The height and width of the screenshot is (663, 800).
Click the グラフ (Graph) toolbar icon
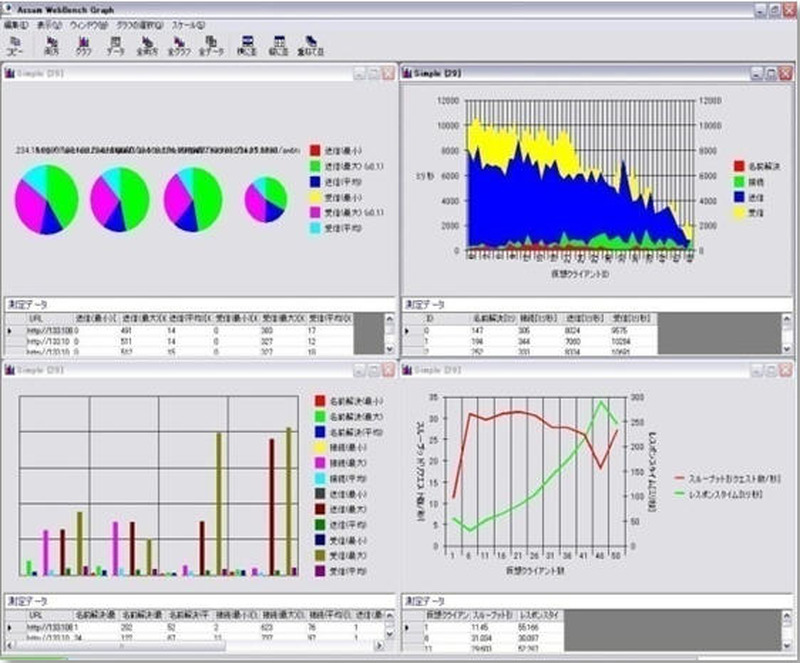[x=83, y=44]
